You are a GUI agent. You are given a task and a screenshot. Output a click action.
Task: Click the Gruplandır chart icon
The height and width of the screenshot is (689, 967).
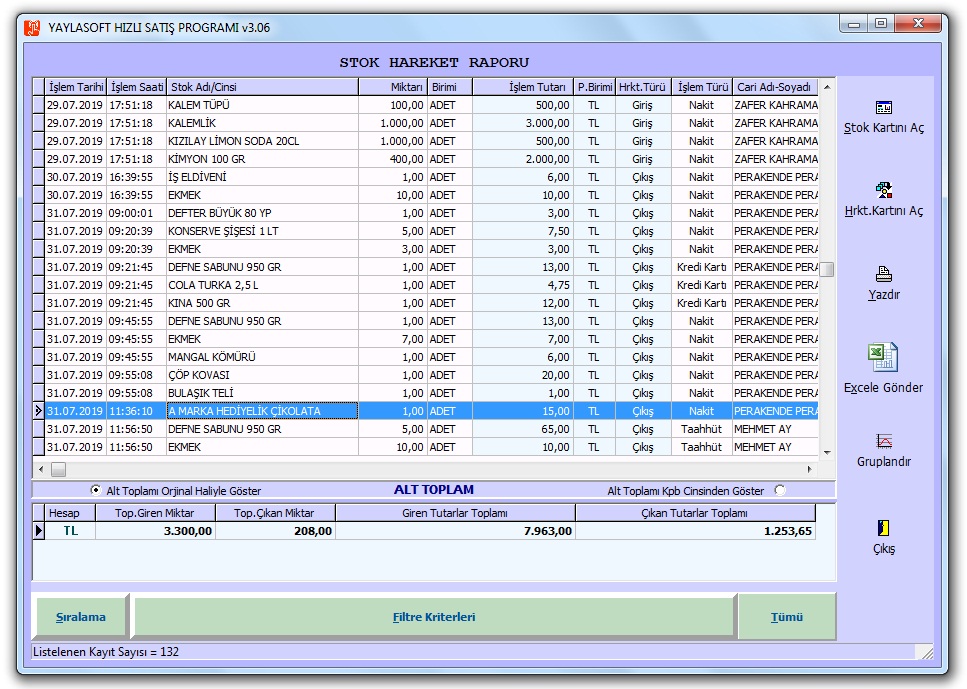pos(884,441)
